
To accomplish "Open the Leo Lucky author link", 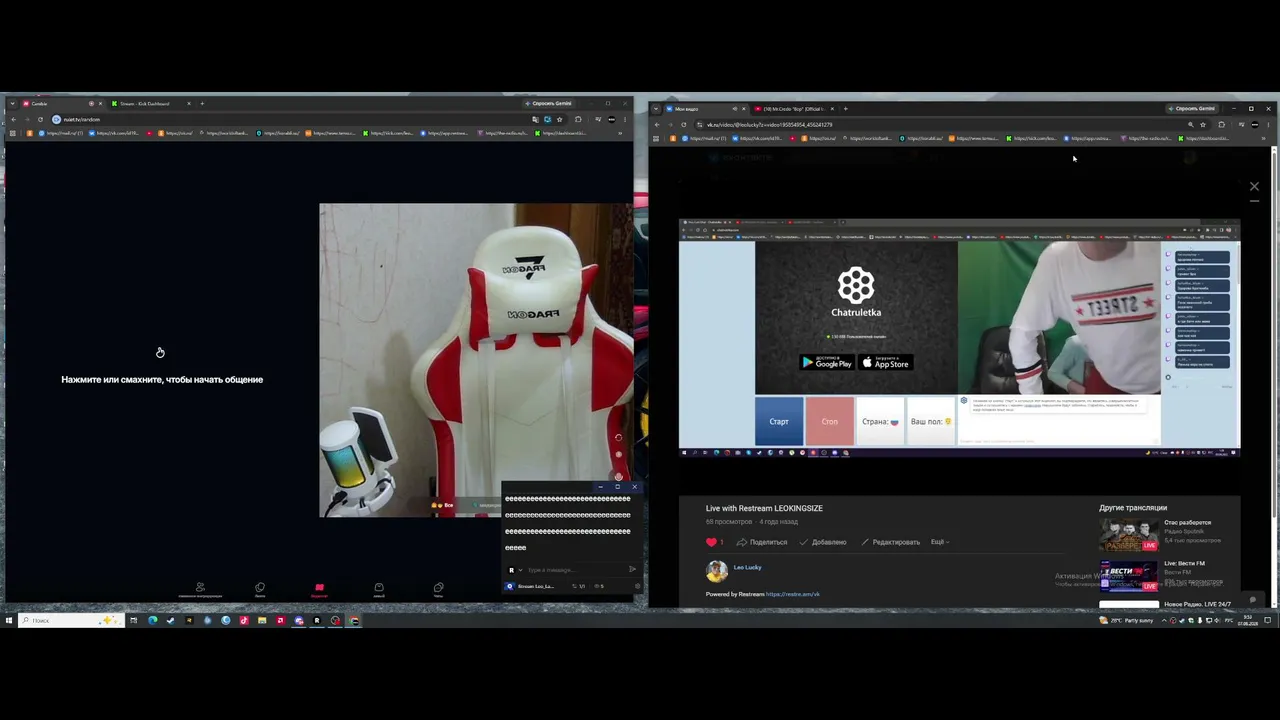I will pyautogui.click(x=748, y=567).
